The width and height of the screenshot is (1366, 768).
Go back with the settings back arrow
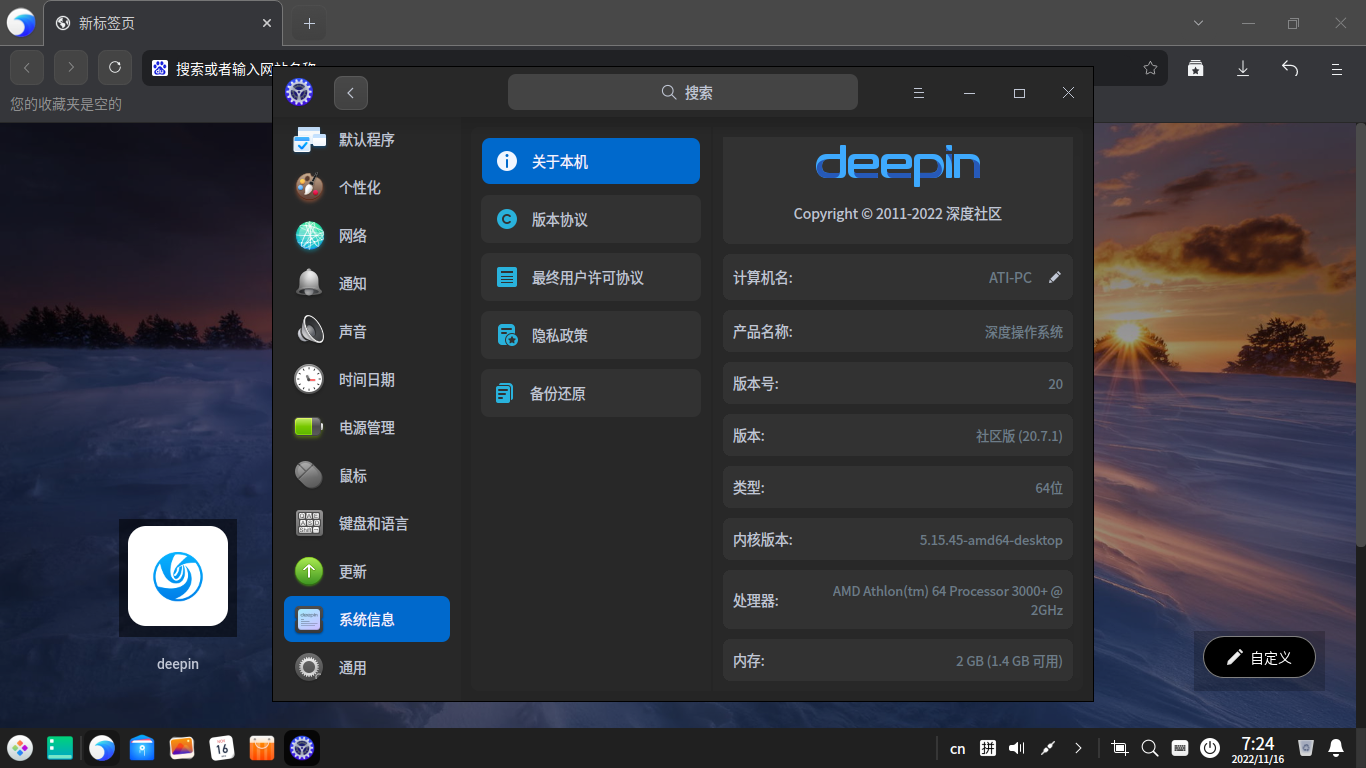point(350,92)
